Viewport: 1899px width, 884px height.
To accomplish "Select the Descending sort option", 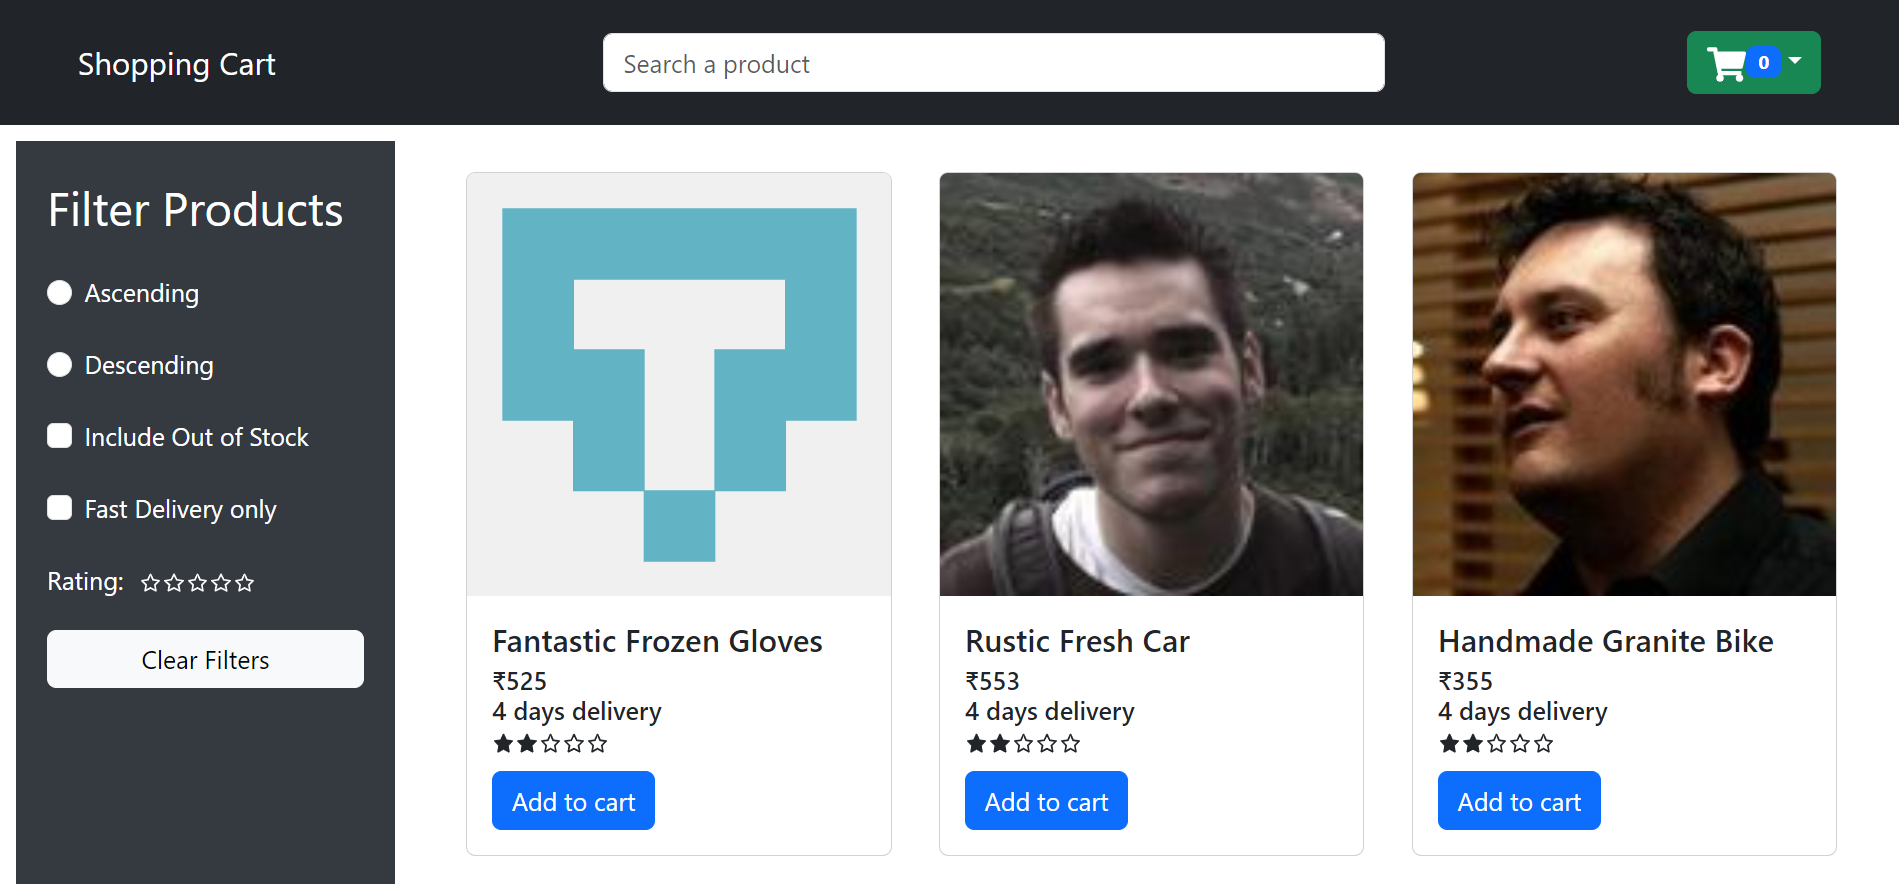I will [60, 365].
